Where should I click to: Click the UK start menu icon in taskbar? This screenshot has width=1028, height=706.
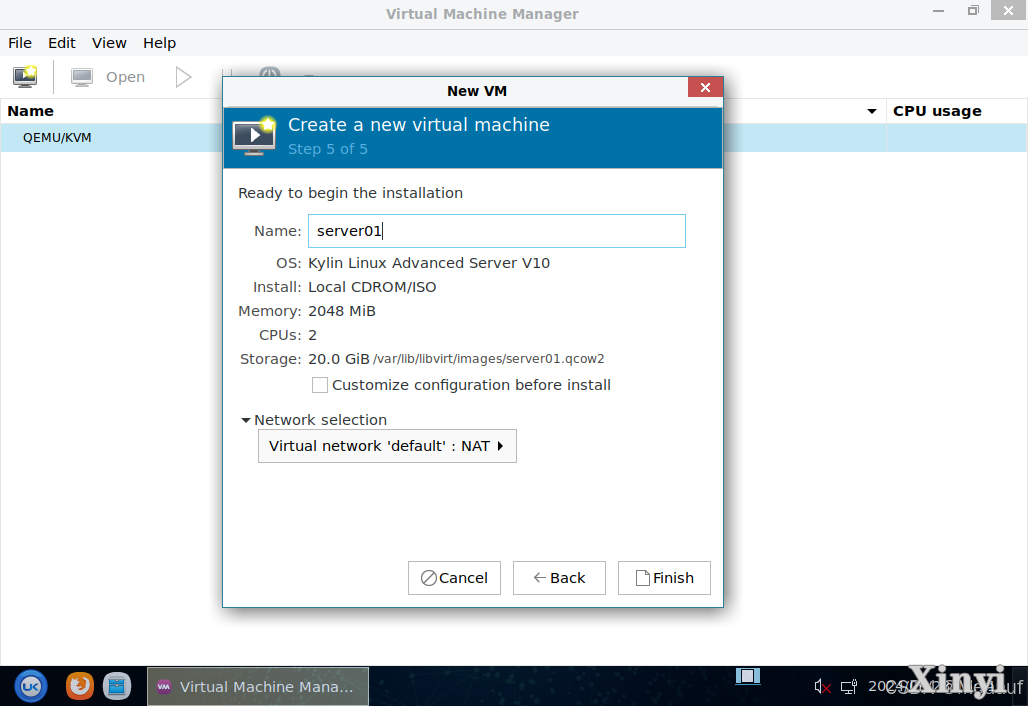click(x=31, y=686)
